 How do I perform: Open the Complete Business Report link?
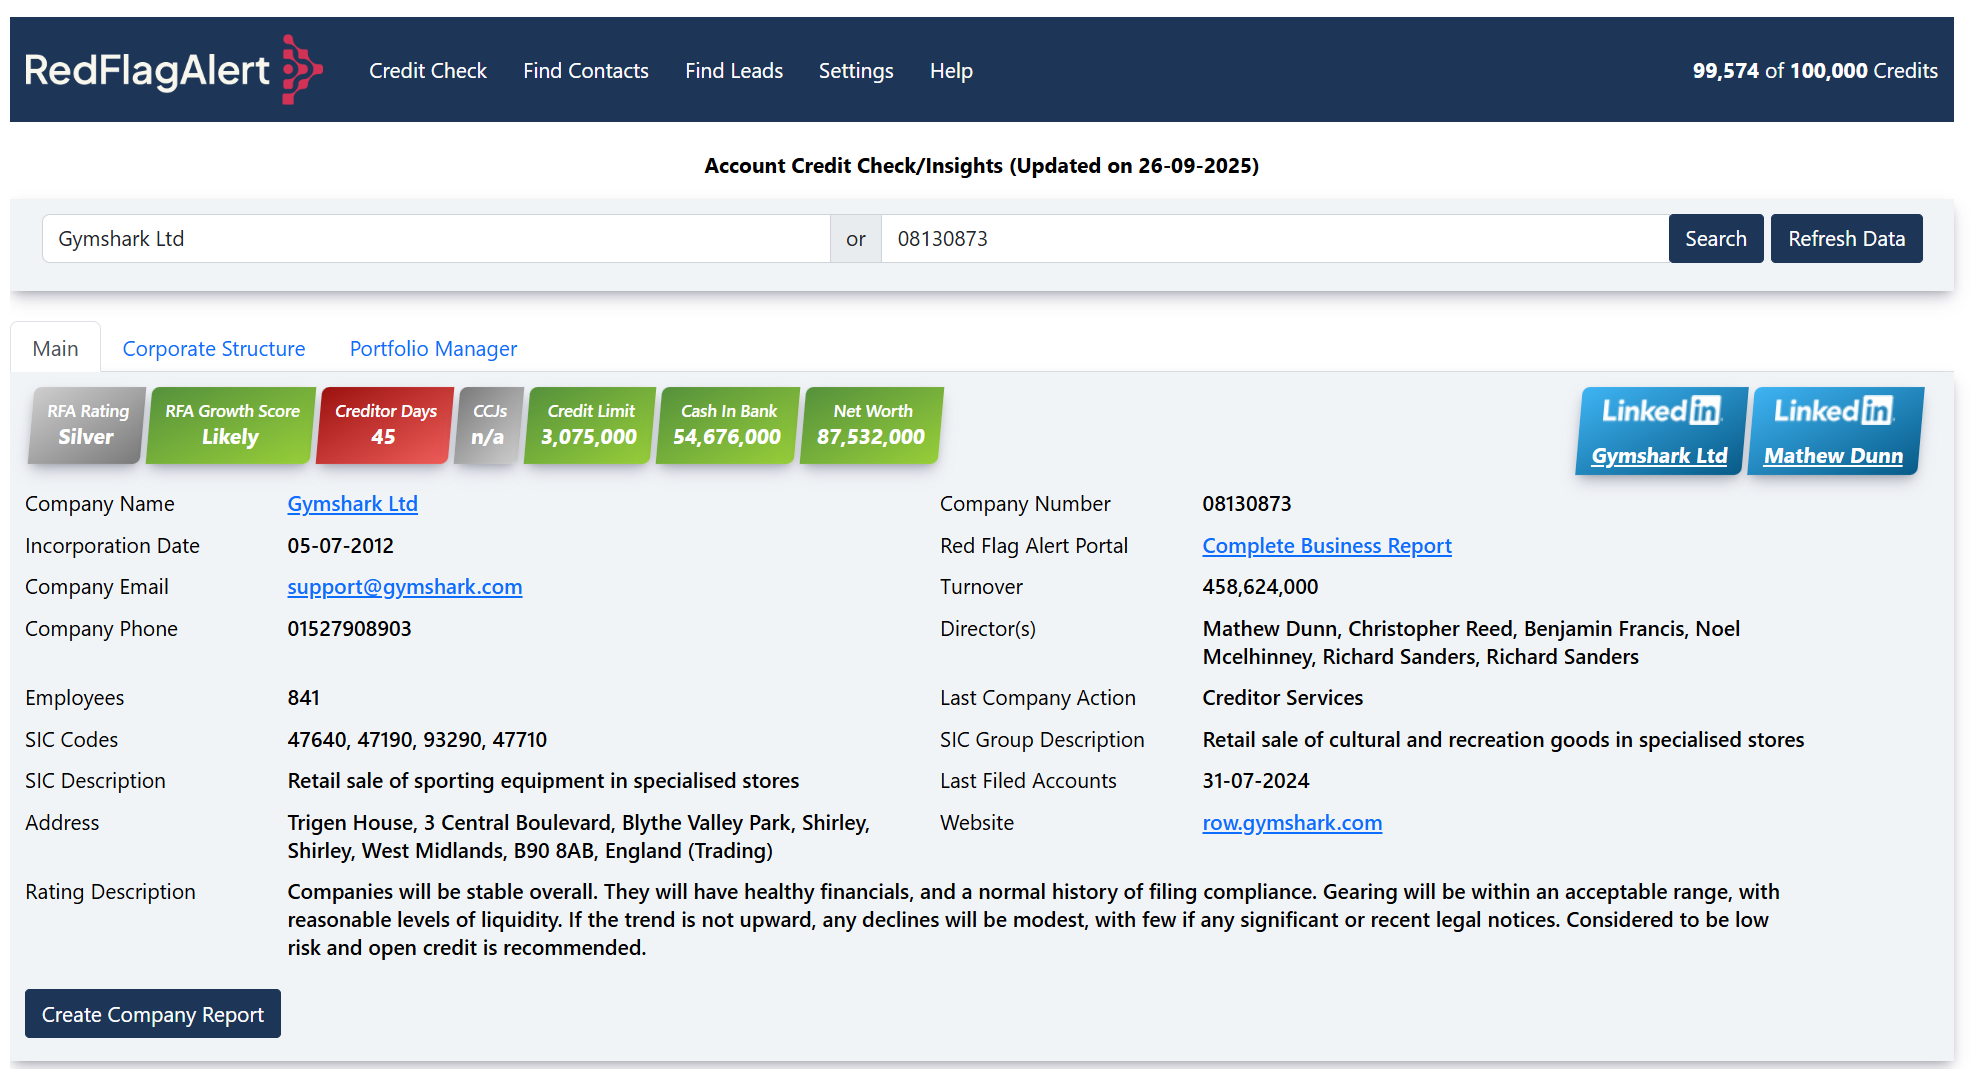(x=1327, y=546)
